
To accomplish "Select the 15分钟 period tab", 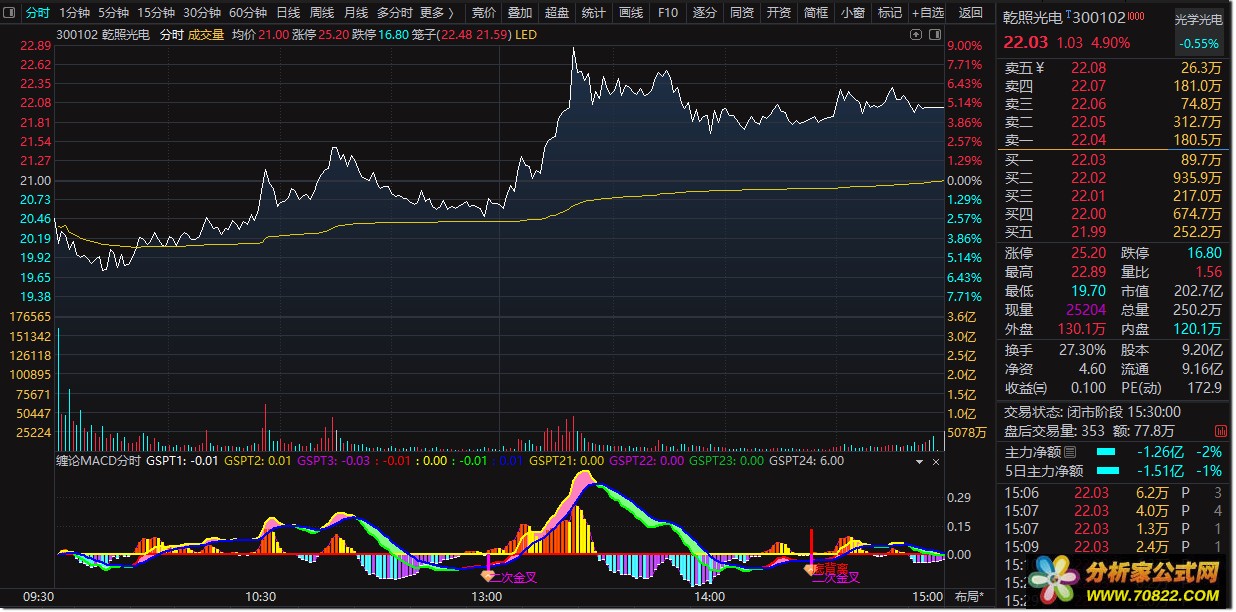I will pyautogui.click(x=156, y=13).
